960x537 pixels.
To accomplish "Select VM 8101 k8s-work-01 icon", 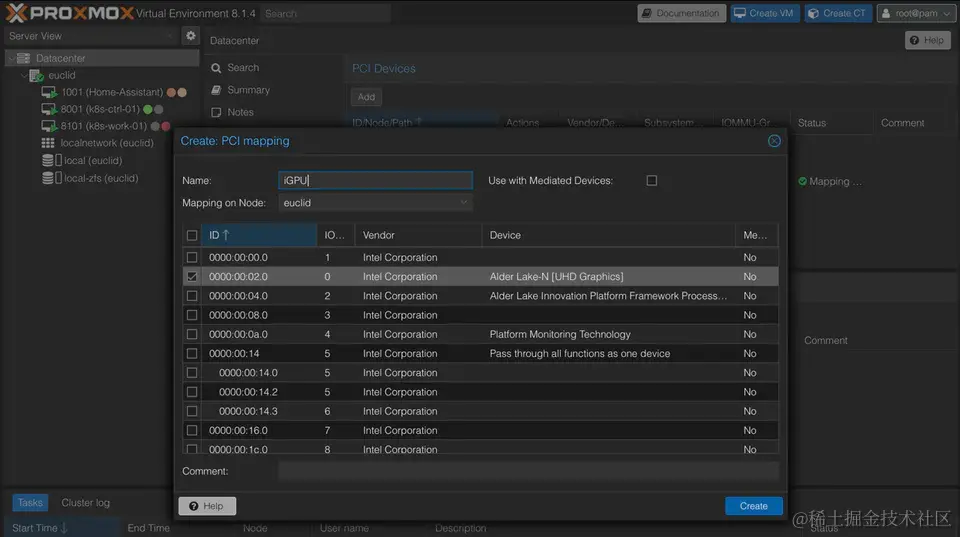I will [49, 126].
